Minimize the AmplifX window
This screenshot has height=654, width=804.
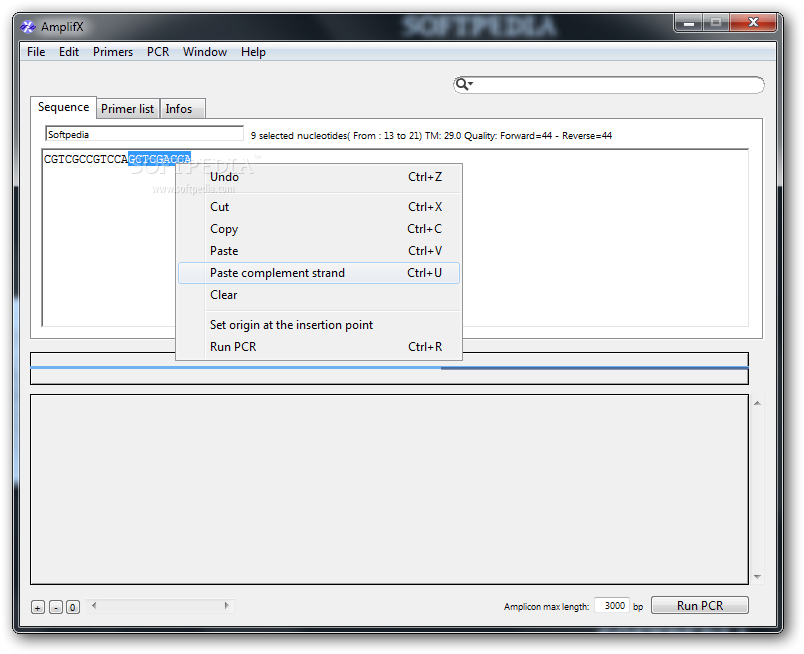[689, 23]
